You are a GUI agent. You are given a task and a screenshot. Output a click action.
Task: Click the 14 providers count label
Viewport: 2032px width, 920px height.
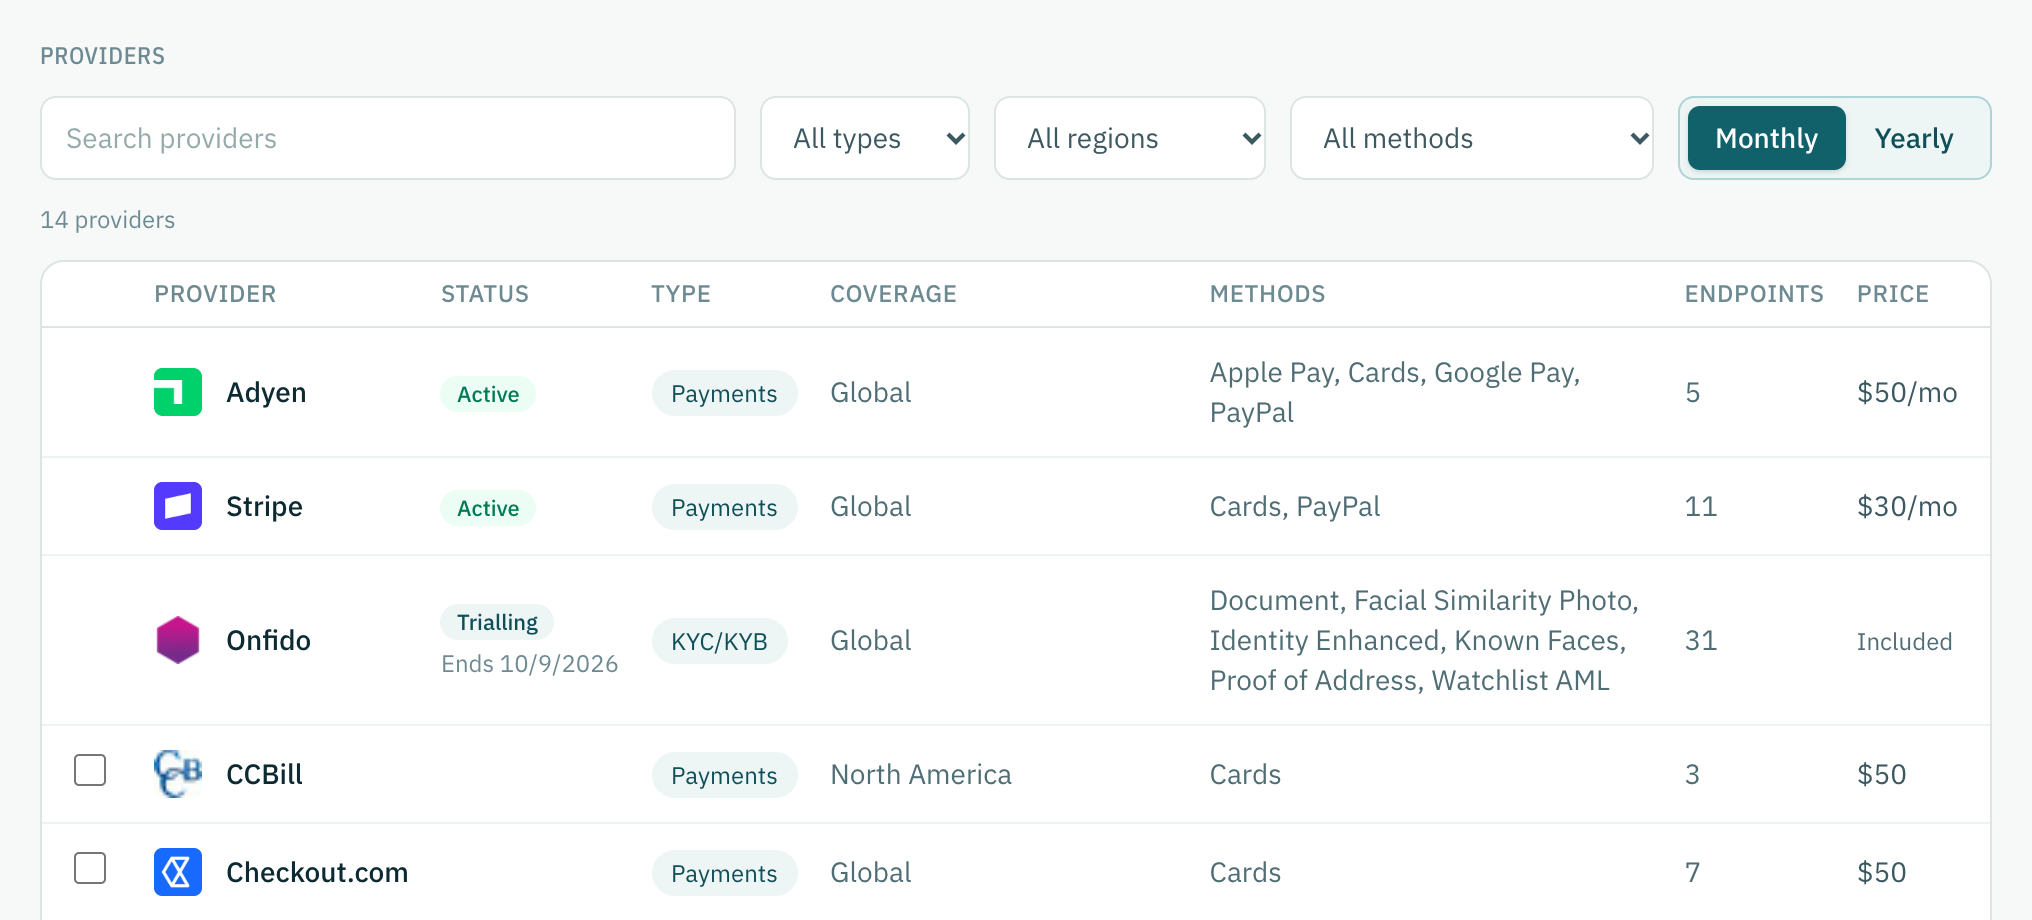click(x=107, y=220)
